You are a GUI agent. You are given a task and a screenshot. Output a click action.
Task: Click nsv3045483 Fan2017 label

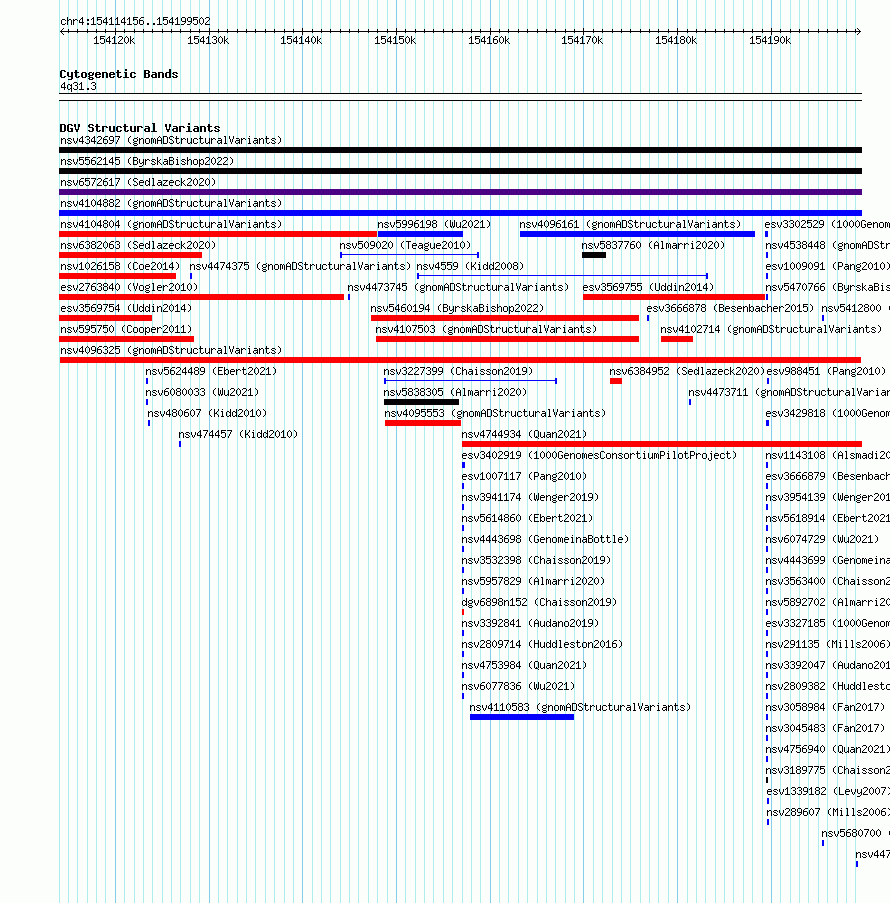(825, 729)
